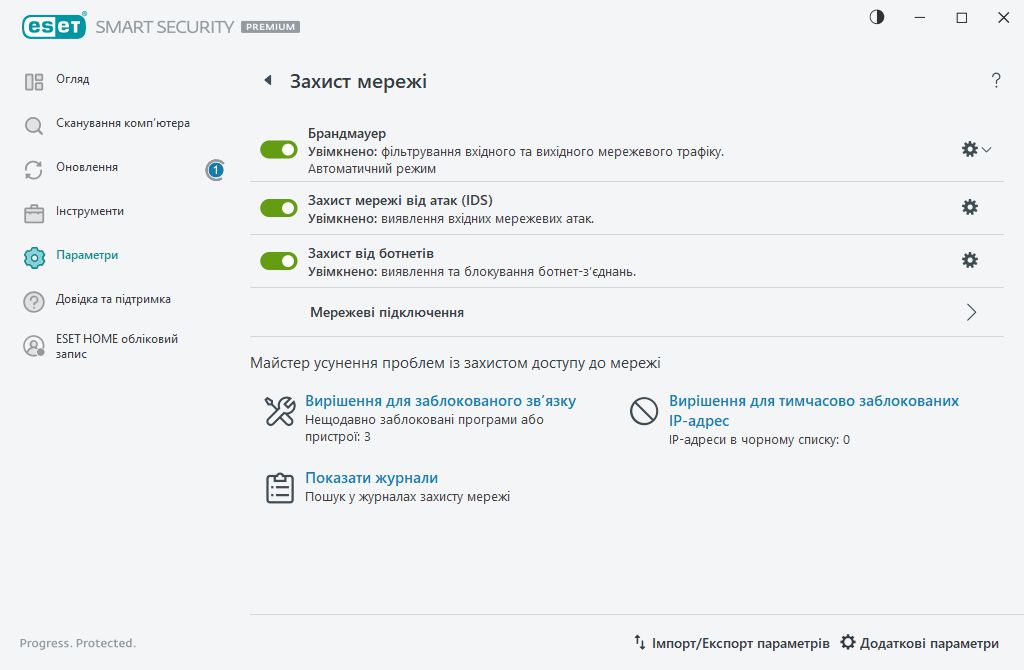Image resolution: width=1024 pixels, height=670 pixels.
Task: Turn off the IDS network attack protection switch
Action: tap(279, 208)
